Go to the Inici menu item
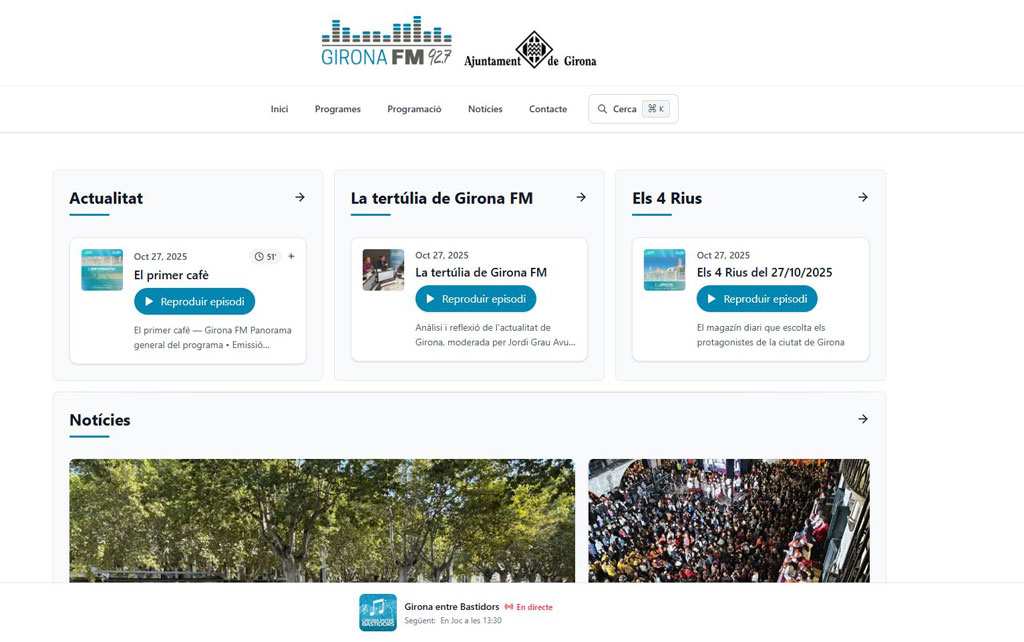Image resolution: width=1024 pixels, height=642 pixels. click(279, 109)
